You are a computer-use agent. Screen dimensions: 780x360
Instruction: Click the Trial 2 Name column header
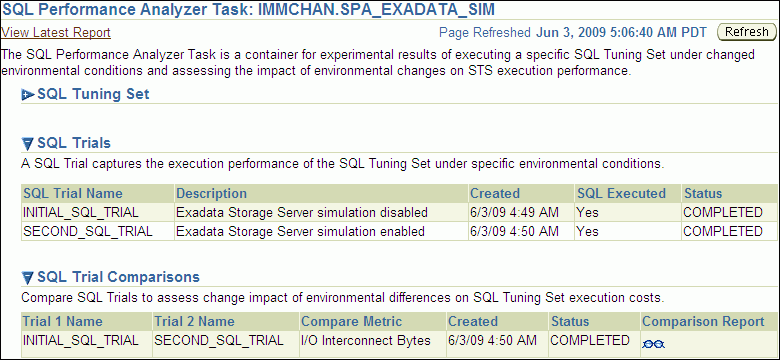click(x=195, y=321)
